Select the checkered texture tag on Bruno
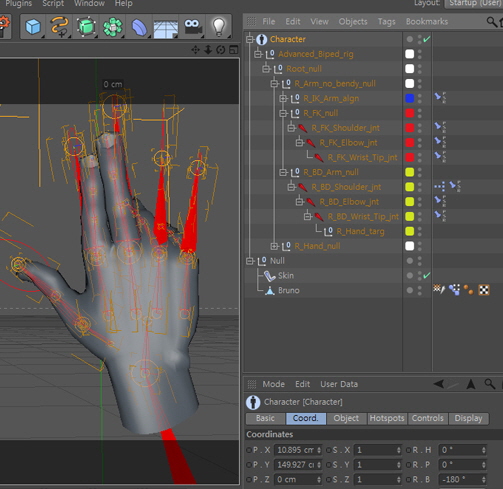503x489 pixels. pyautogui.click(x=484, y=290)
